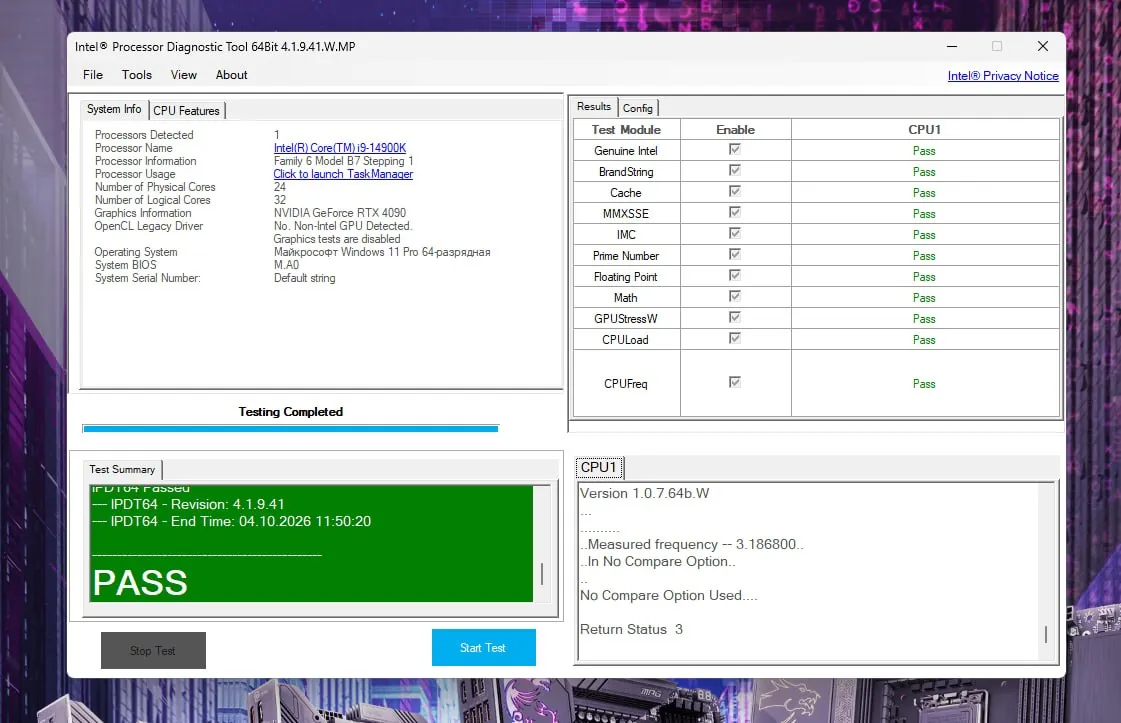Close the Processor Diagnostic Tool window

point(1043,46)
